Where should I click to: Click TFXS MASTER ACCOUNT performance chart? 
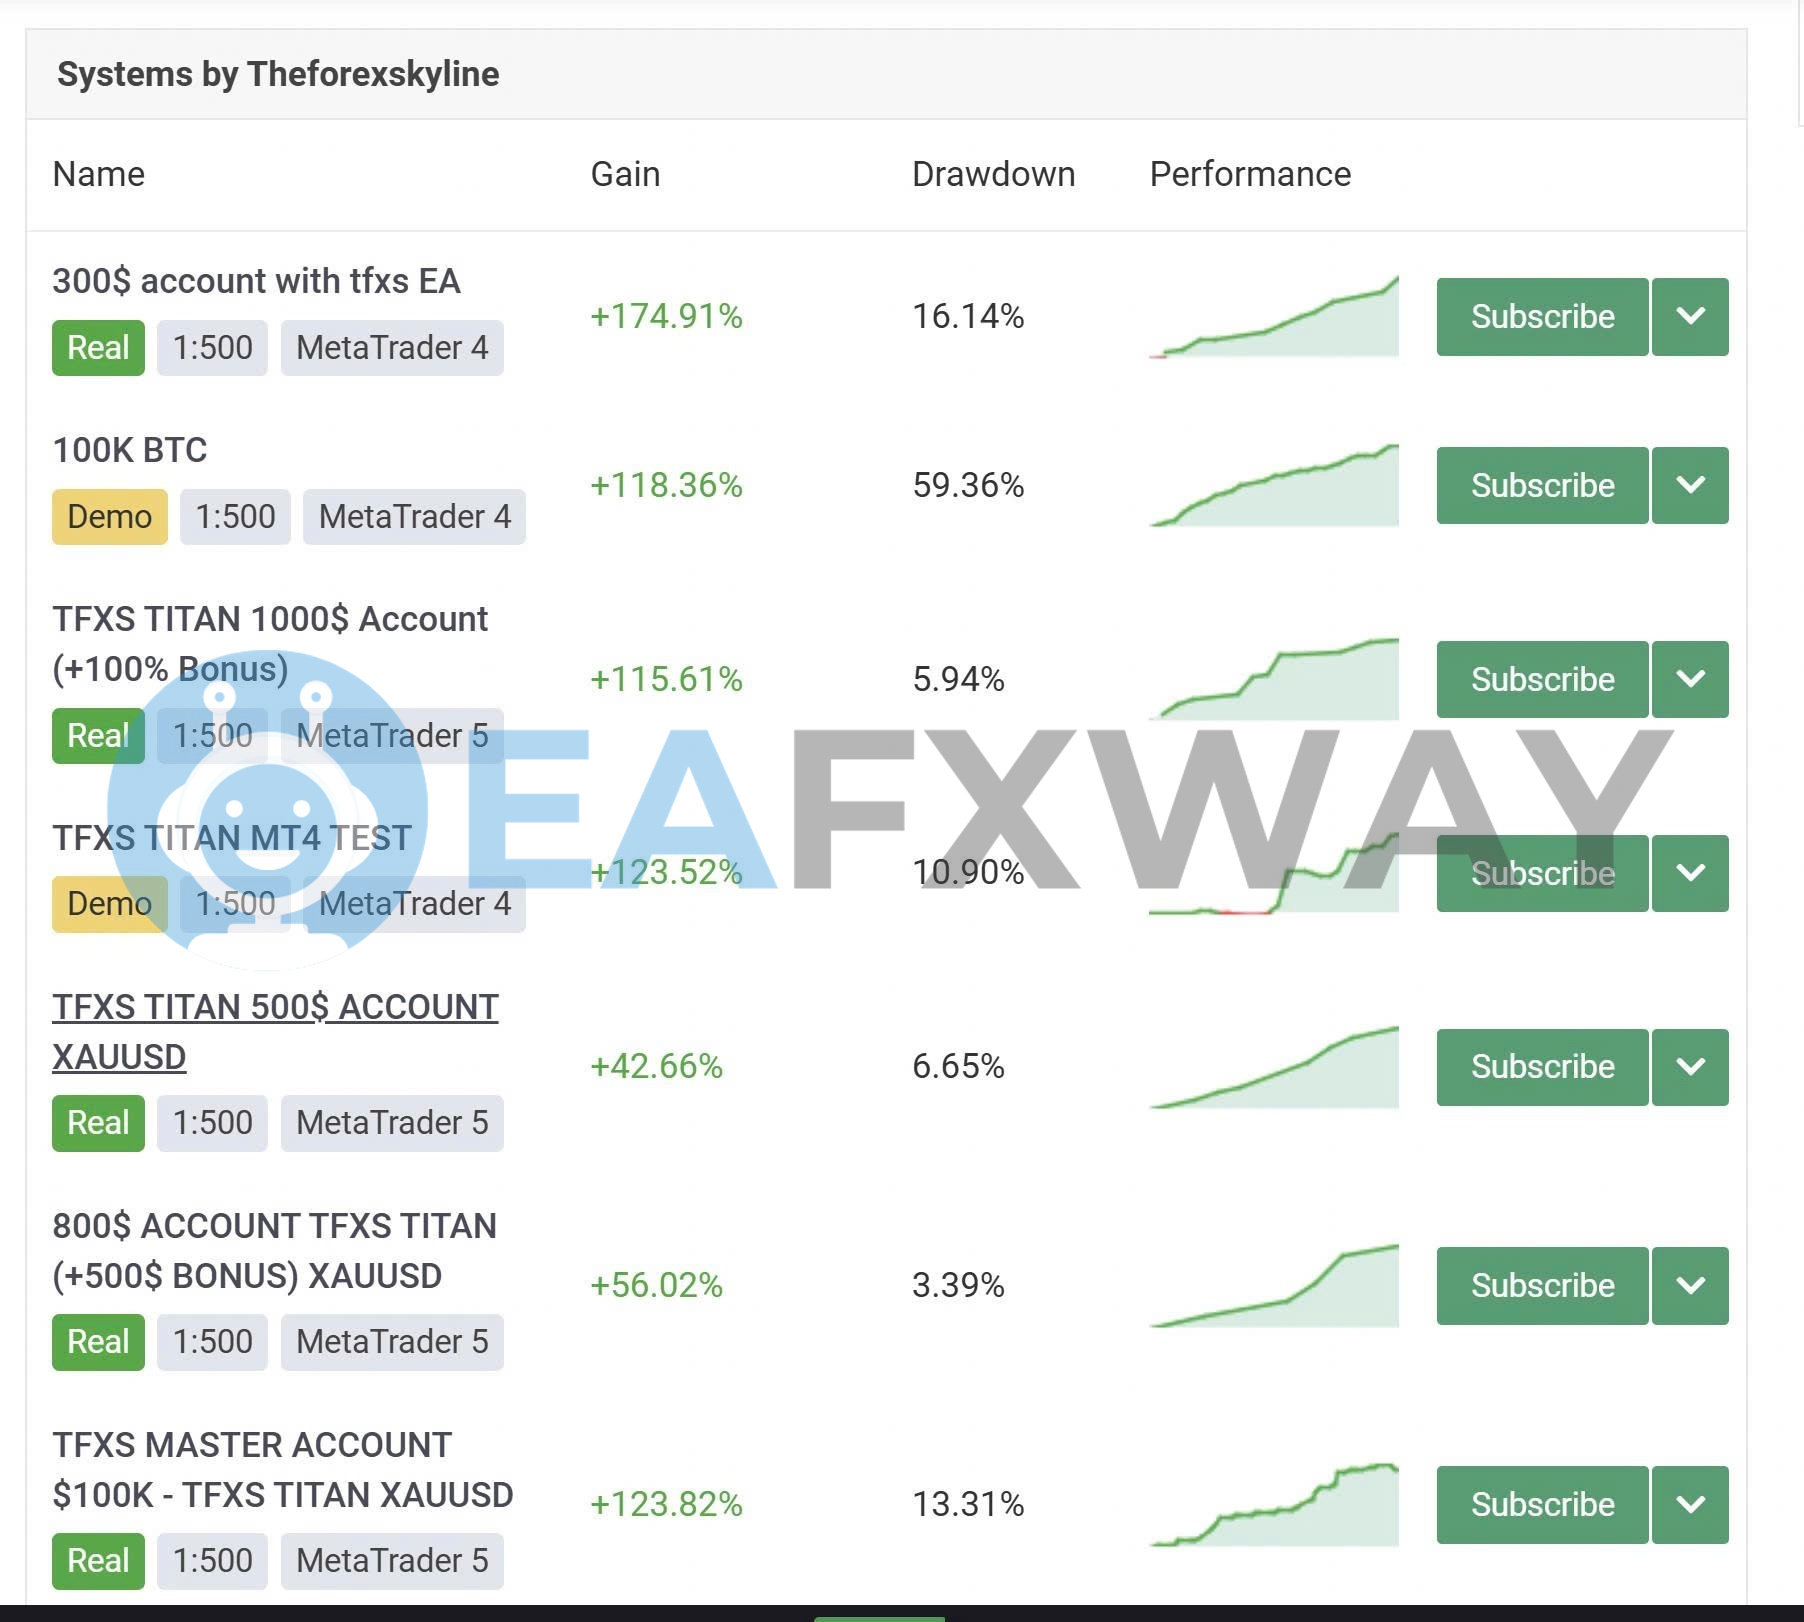(1273, 1505)
